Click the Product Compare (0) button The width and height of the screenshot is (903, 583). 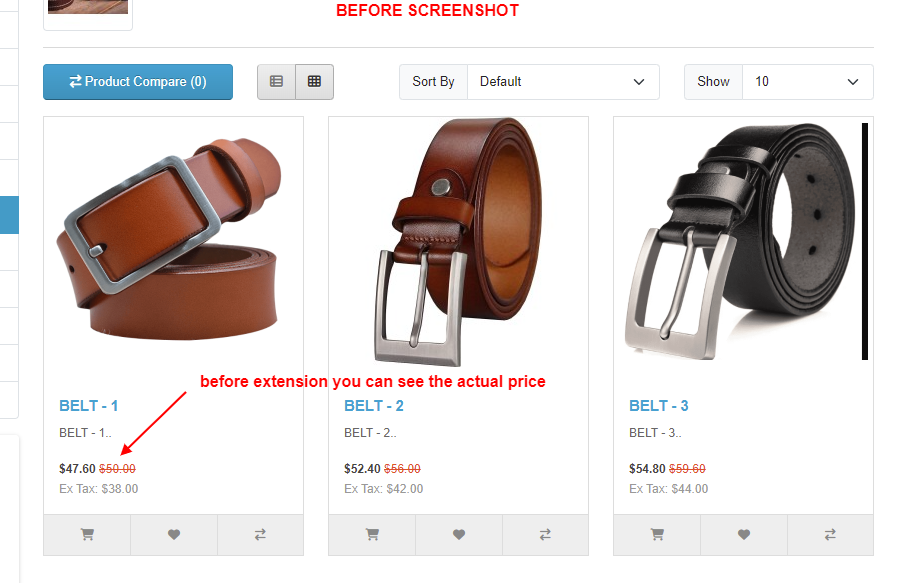(x=138, y=82)
